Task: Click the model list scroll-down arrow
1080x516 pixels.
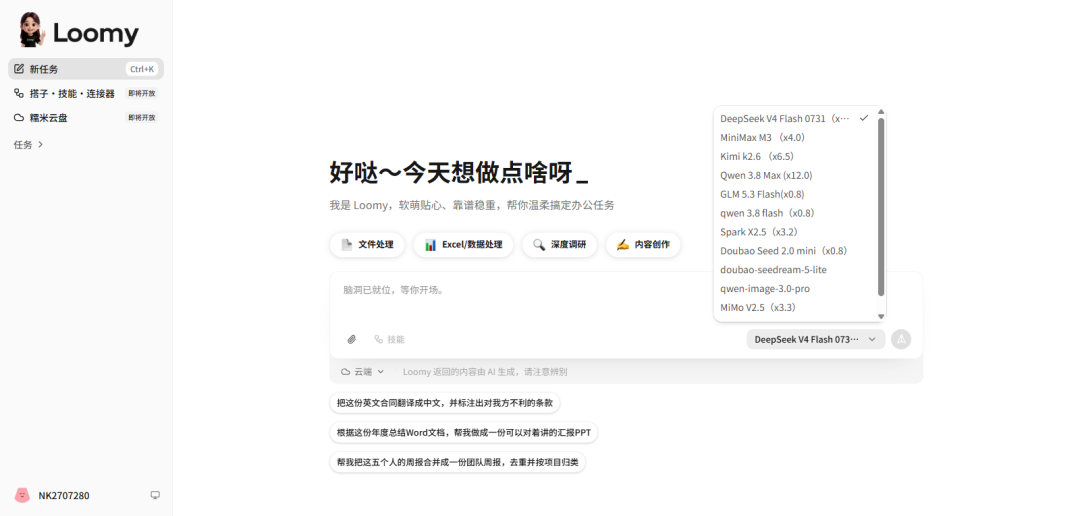Action: (x=881, y=317)
